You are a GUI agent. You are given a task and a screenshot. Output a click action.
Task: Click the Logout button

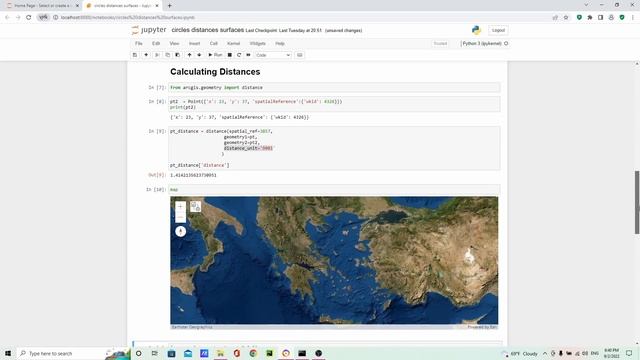(498, 30)
